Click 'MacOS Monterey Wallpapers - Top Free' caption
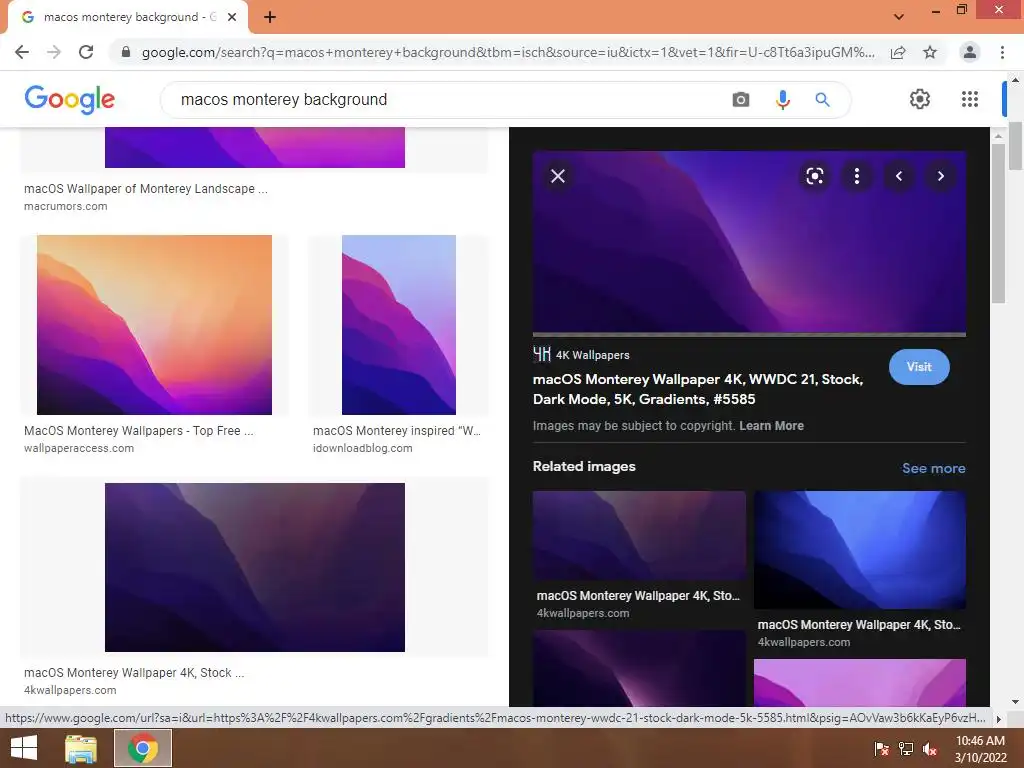The width and height of the screenshot is (1024, 768). [138, 431]
